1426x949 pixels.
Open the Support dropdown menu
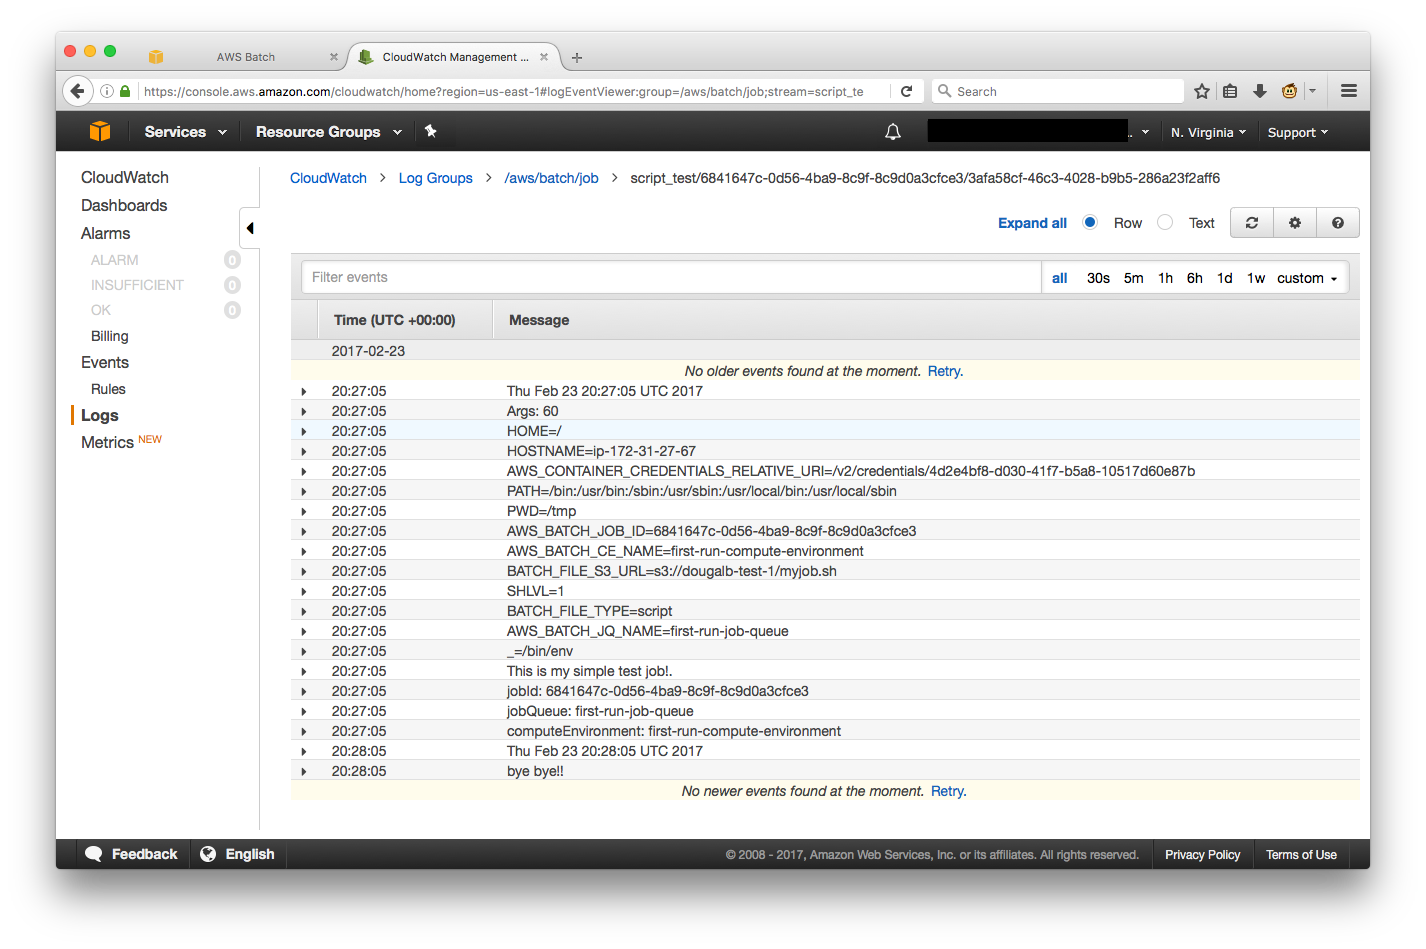1298,132
